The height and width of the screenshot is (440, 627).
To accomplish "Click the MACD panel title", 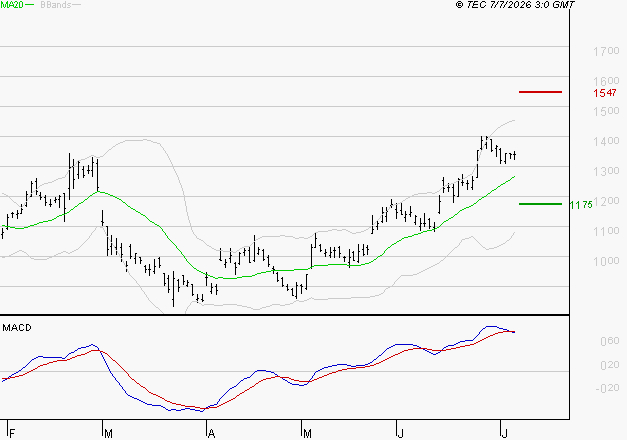I will 17,328.
